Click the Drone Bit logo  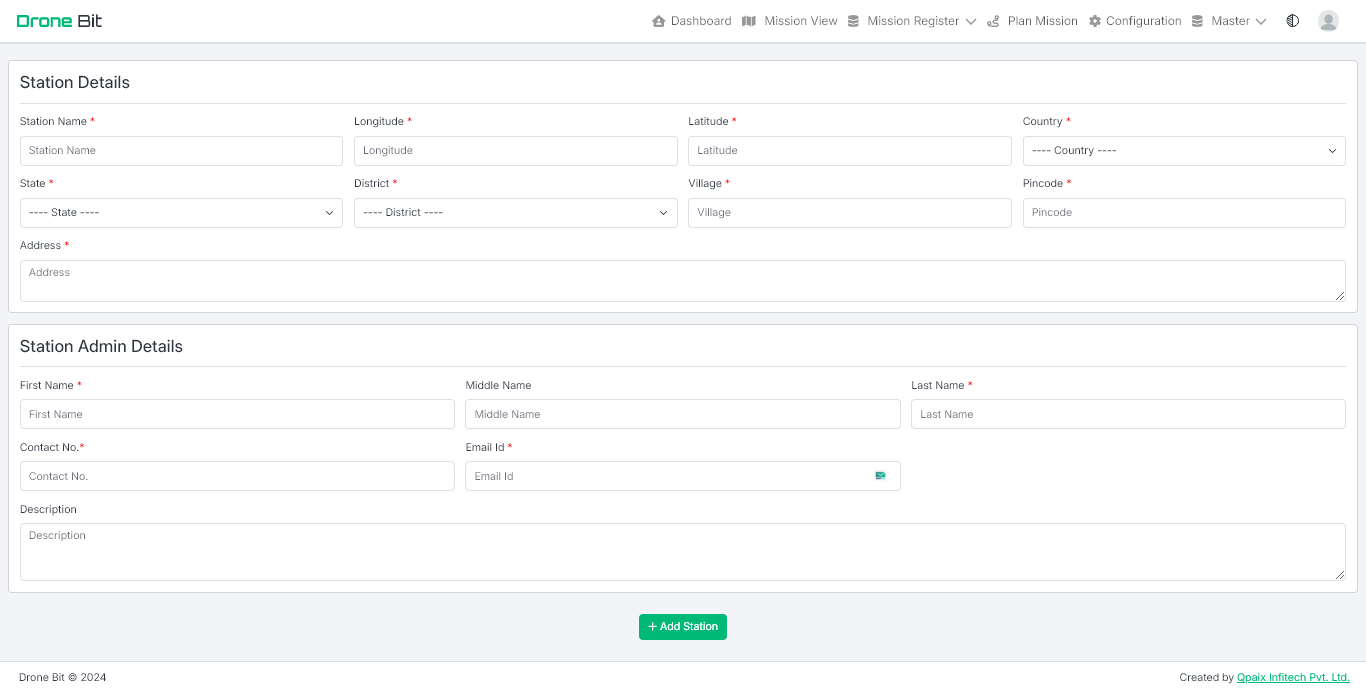(x=60, y=21)
